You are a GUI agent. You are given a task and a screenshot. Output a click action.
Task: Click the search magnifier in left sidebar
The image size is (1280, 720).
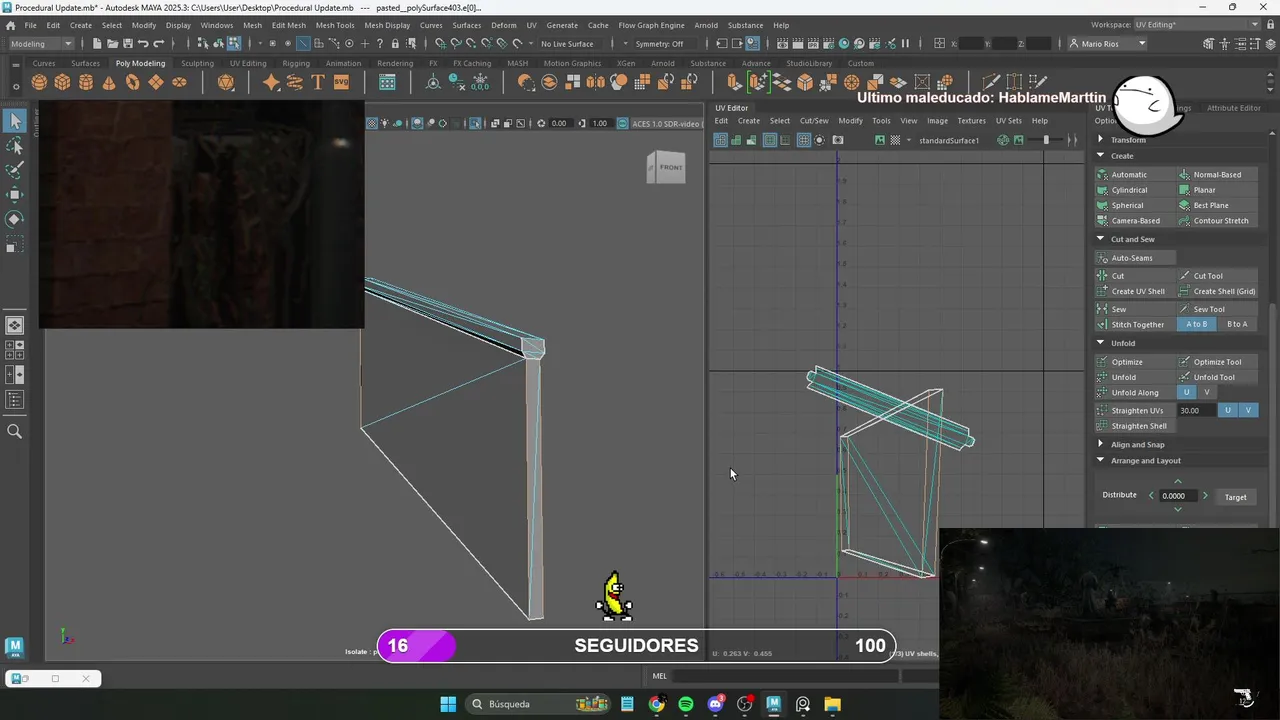pos(15,431)
